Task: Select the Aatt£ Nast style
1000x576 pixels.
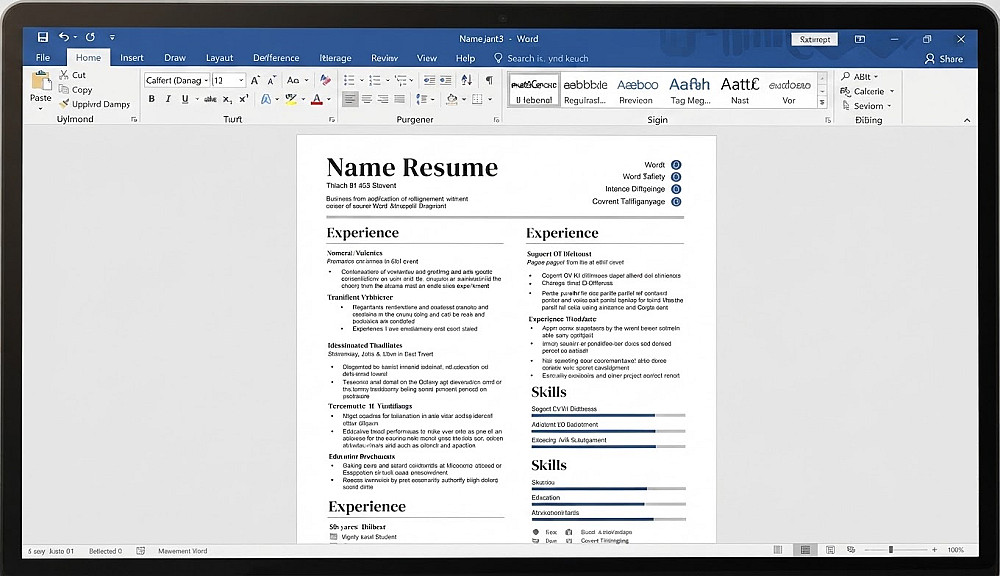Action: [x=740, y=91]
